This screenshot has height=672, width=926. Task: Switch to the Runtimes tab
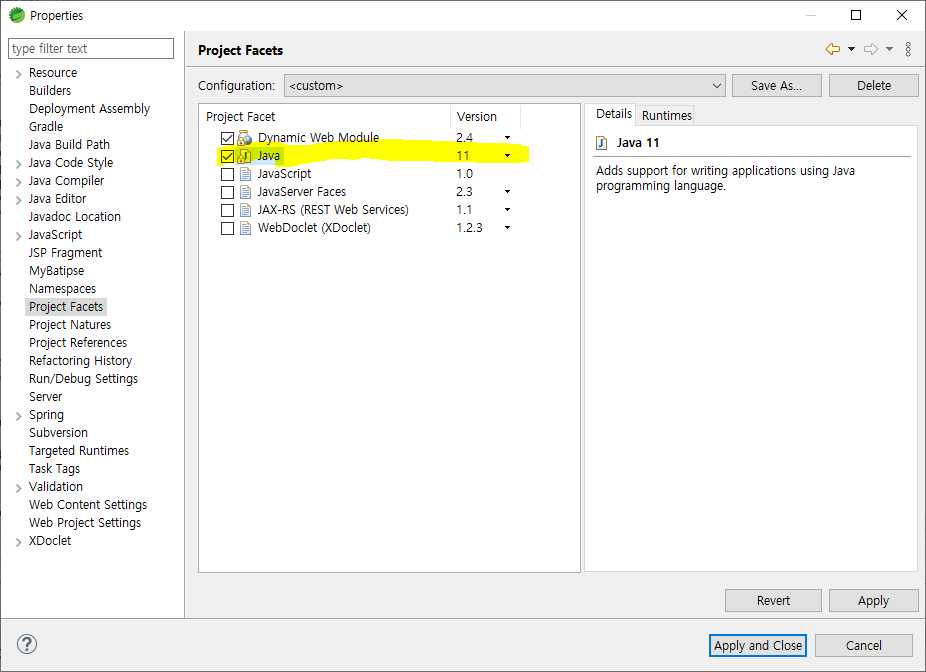click(x=666, y=115)
